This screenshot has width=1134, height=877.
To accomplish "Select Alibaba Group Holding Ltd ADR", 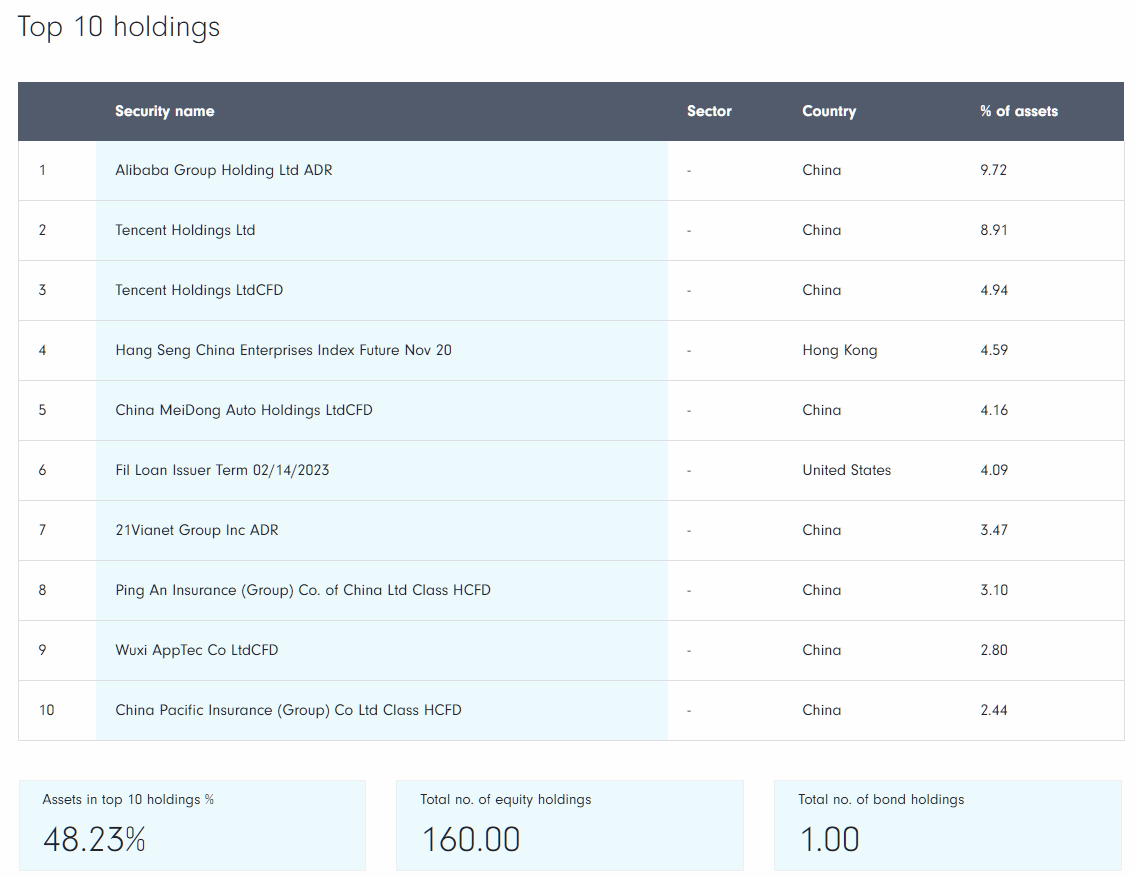I will (223, 170).
